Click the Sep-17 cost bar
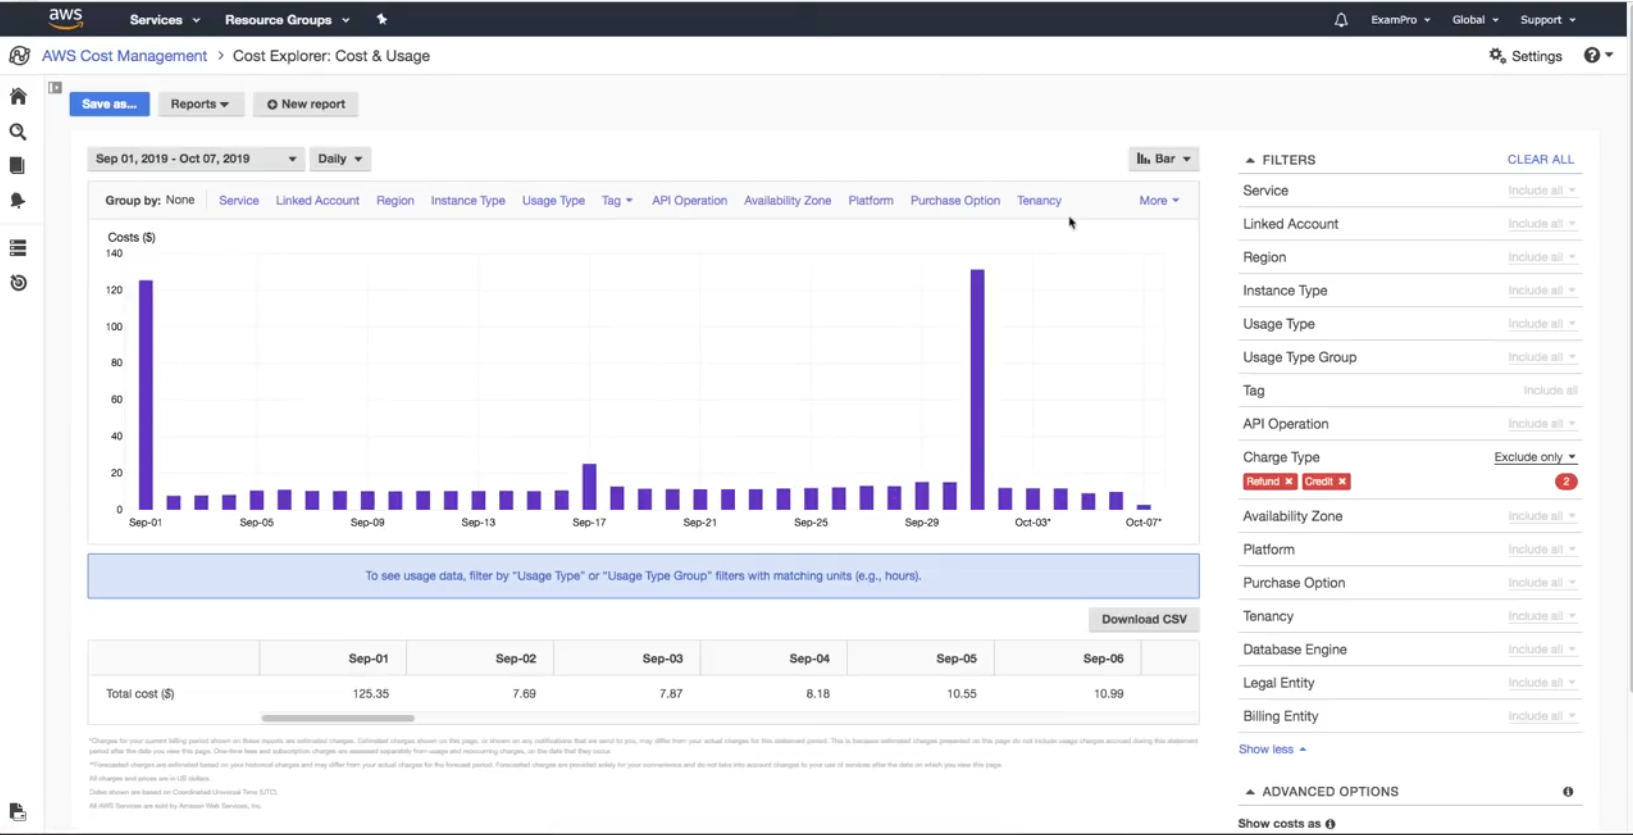This screenshot has height=835, width=1633. [589, 487]
